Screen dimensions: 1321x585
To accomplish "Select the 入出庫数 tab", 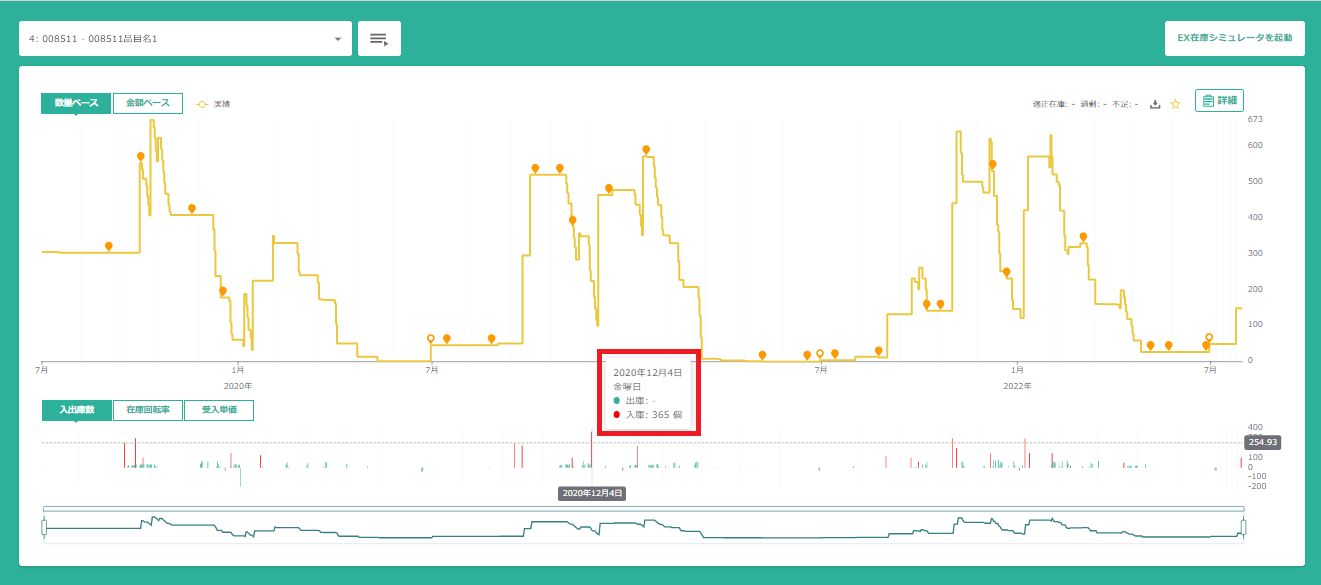I will coord(76,410).
